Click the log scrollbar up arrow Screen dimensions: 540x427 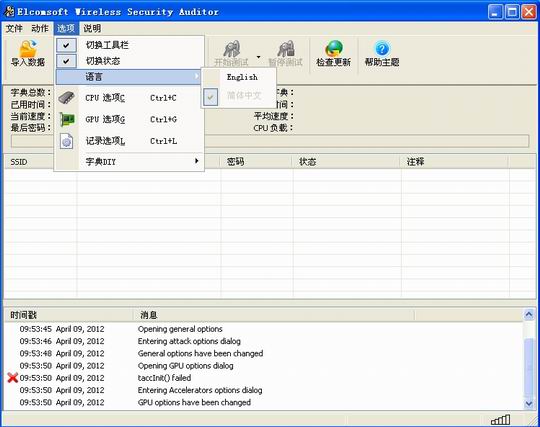(x=529, y=315)
